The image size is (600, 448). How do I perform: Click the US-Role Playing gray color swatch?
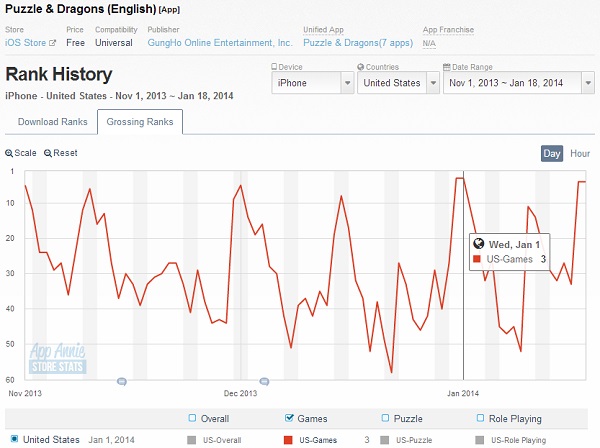479,440
